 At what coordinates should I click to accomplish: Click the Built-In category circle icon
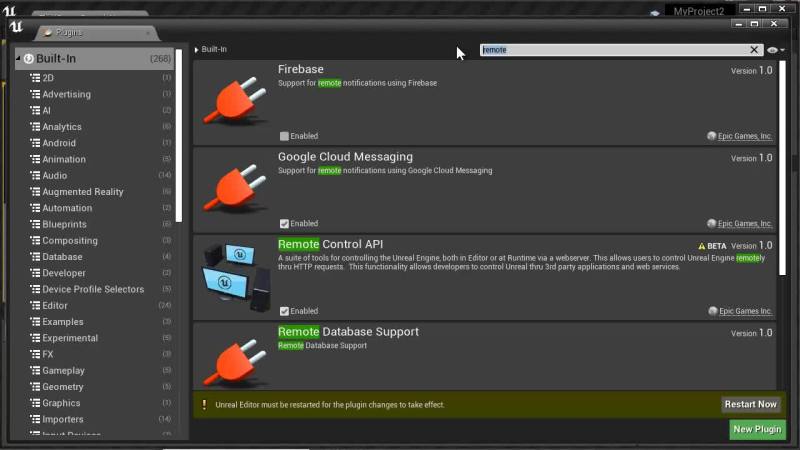(29, 59)
